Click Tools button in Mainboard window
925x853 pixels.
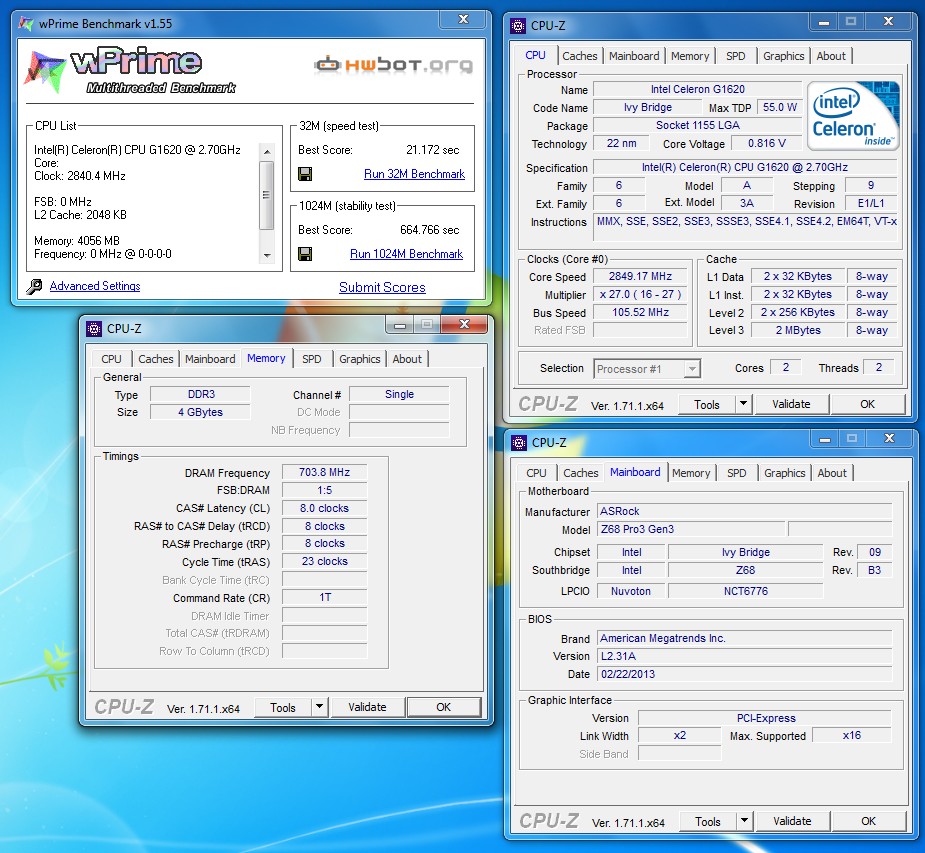708,821
